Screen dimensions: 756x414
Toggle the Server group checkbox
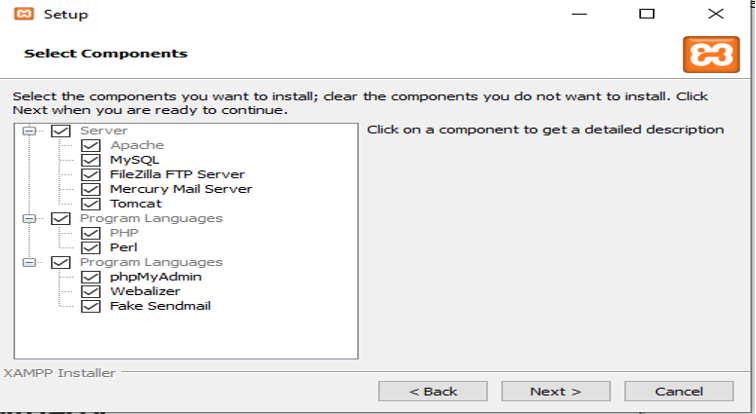61,131
